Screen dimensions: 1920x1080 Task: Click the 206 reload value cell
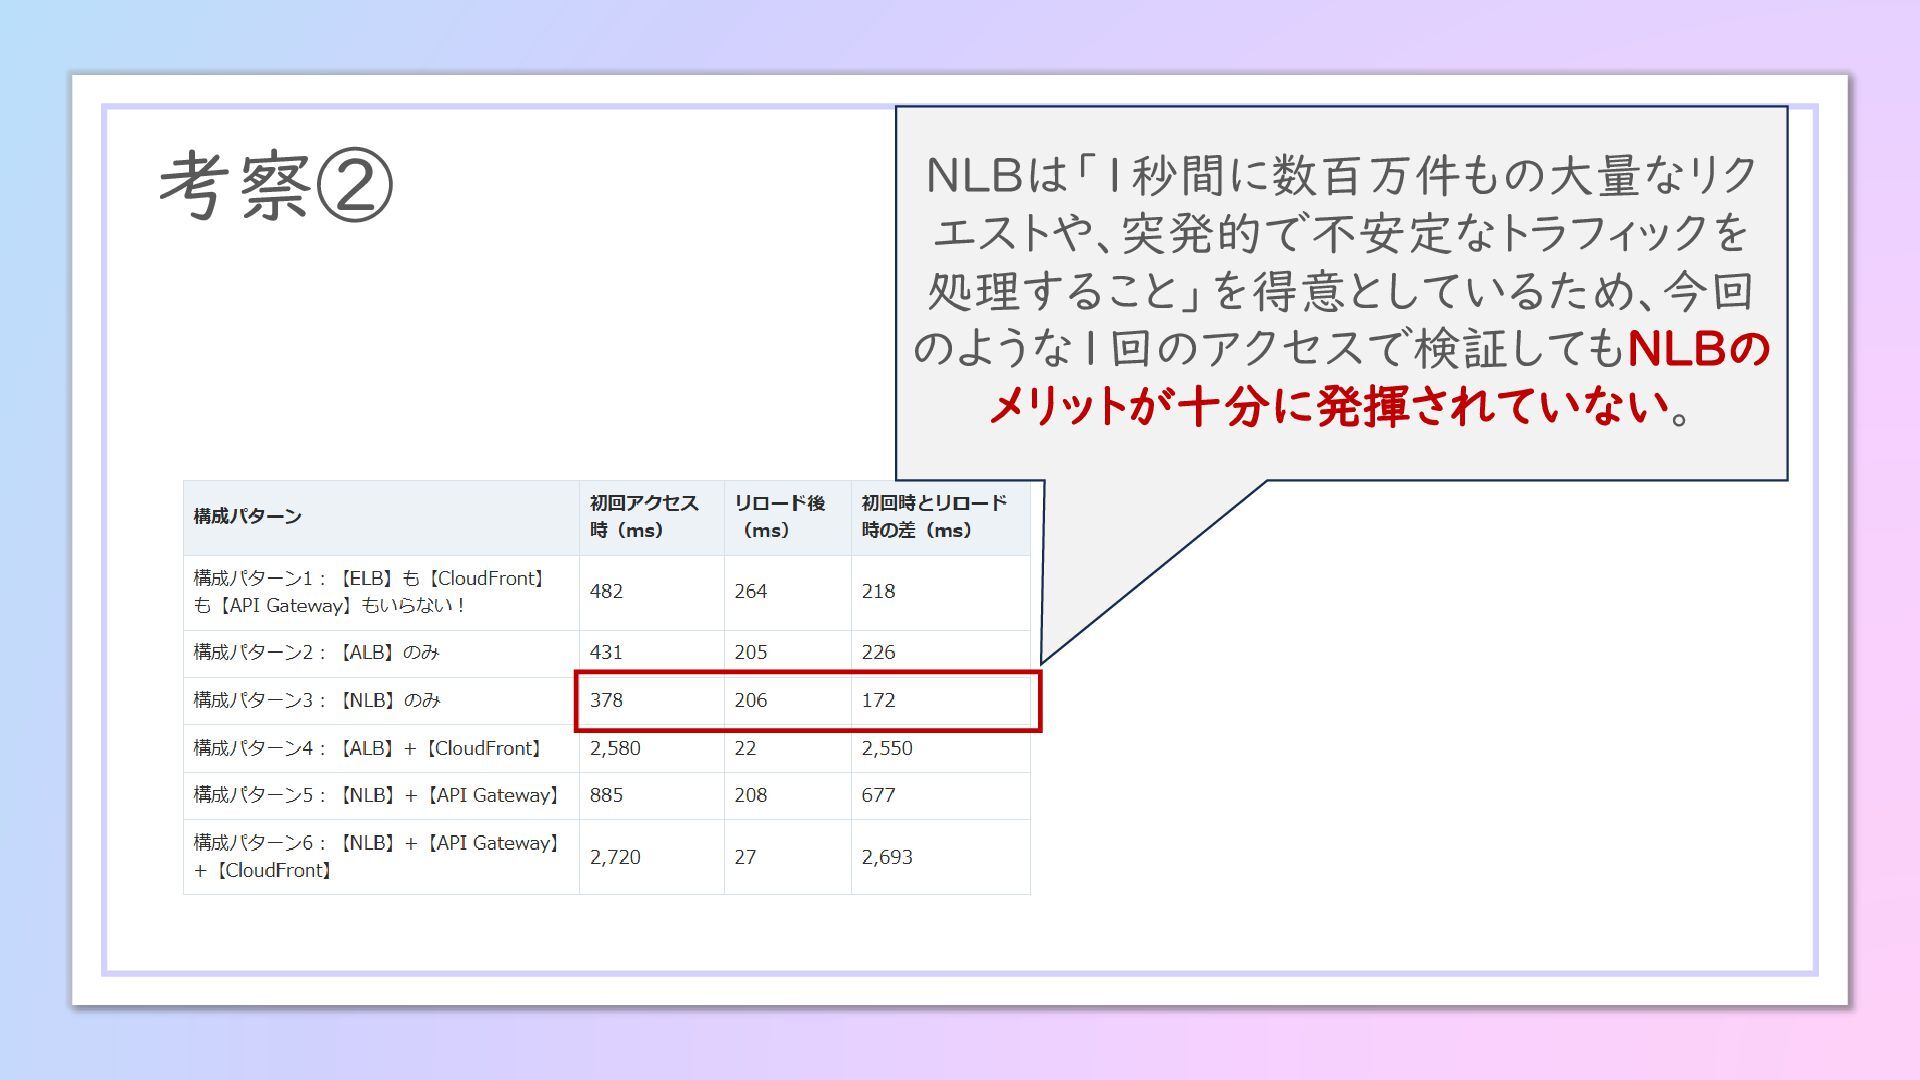click(751, 700)
